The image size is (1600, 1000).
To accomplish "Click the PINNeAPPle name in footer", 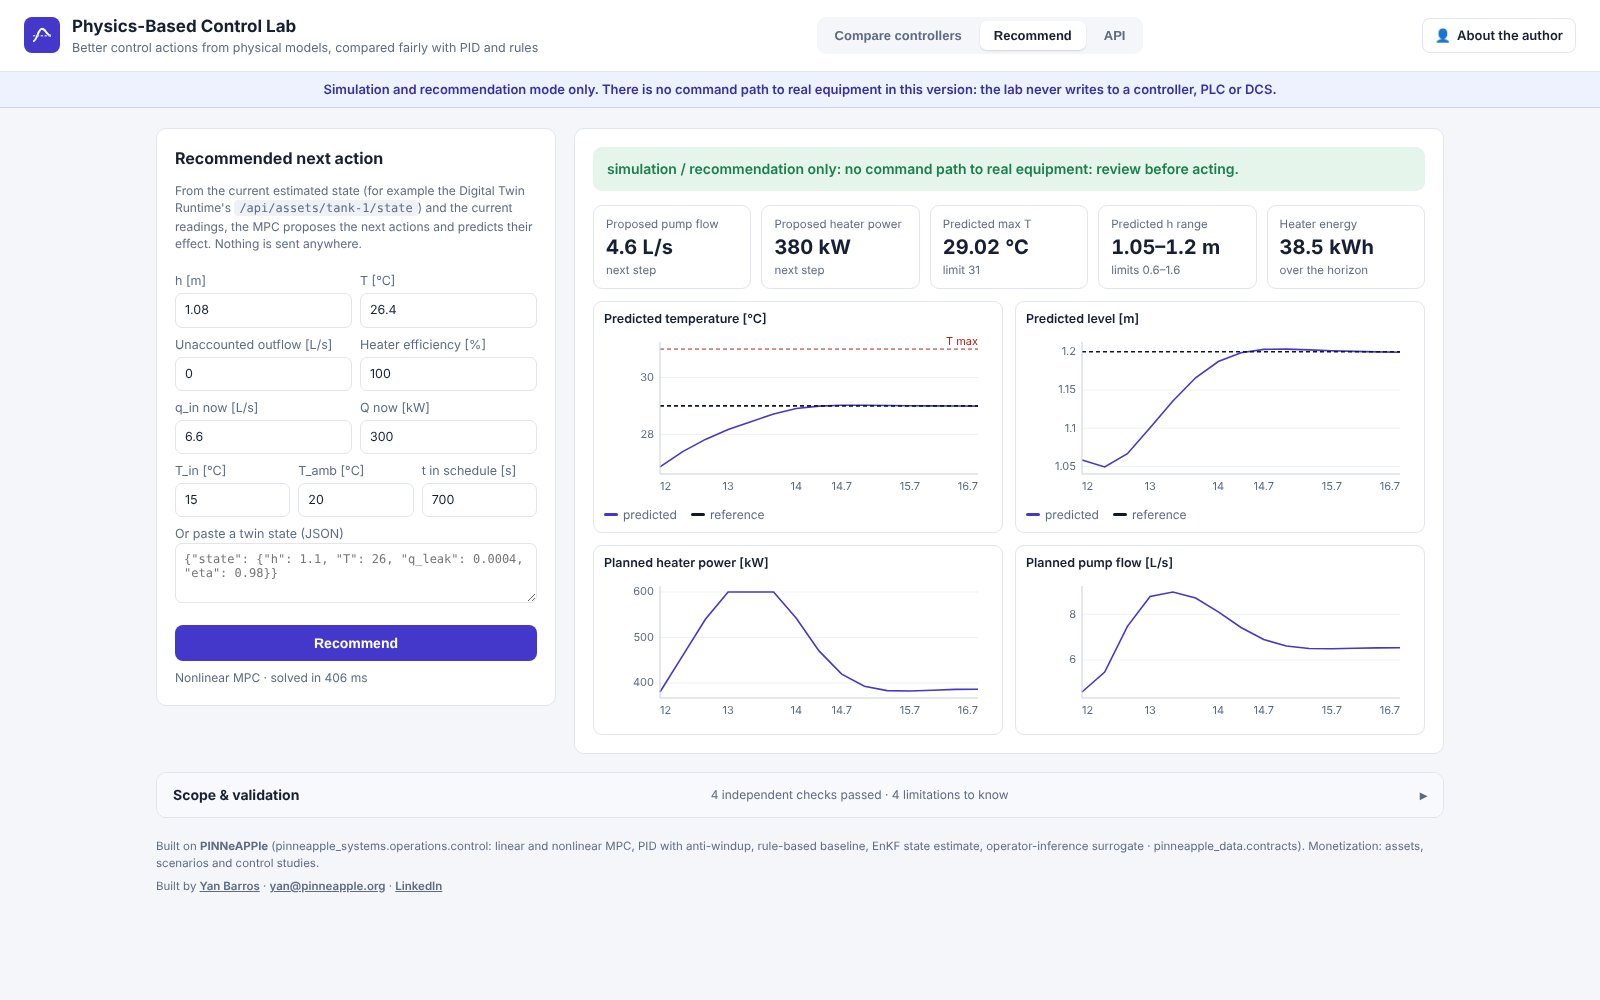I will pyautogui.click(x=234, y=846).
